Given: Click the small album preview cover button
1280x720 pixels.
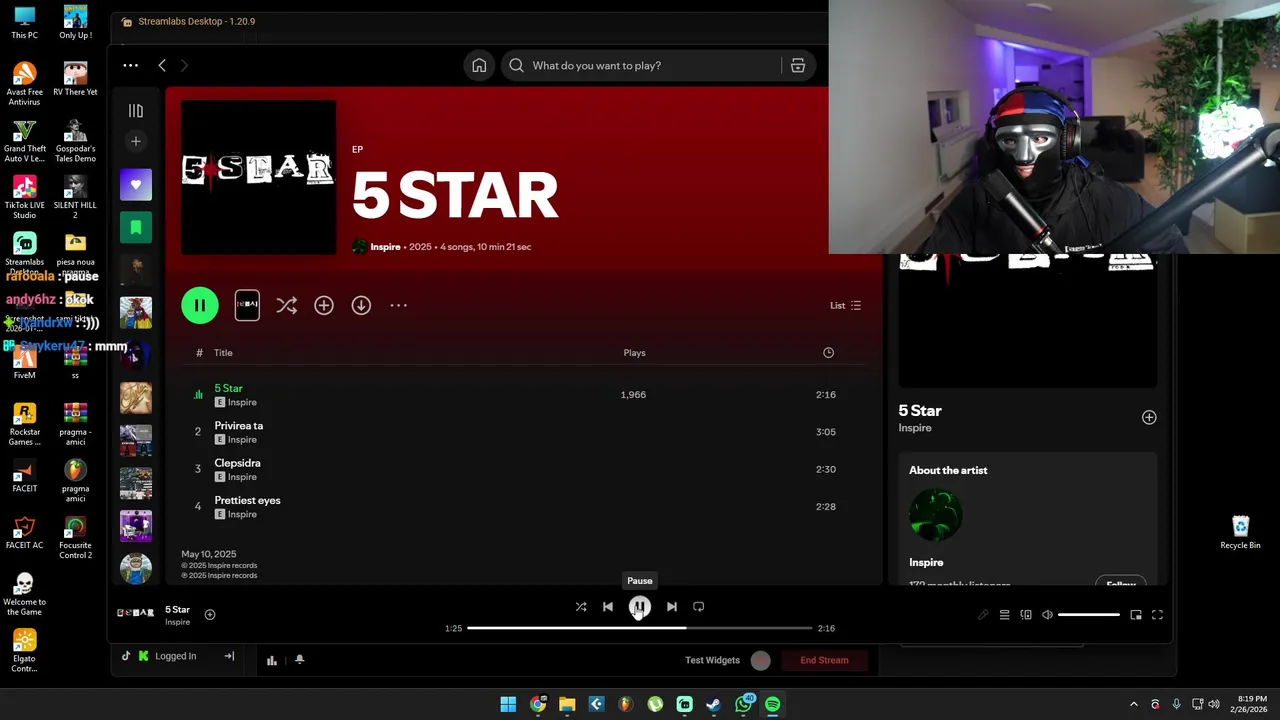Looking at the screenshot, I should [247, 306].
